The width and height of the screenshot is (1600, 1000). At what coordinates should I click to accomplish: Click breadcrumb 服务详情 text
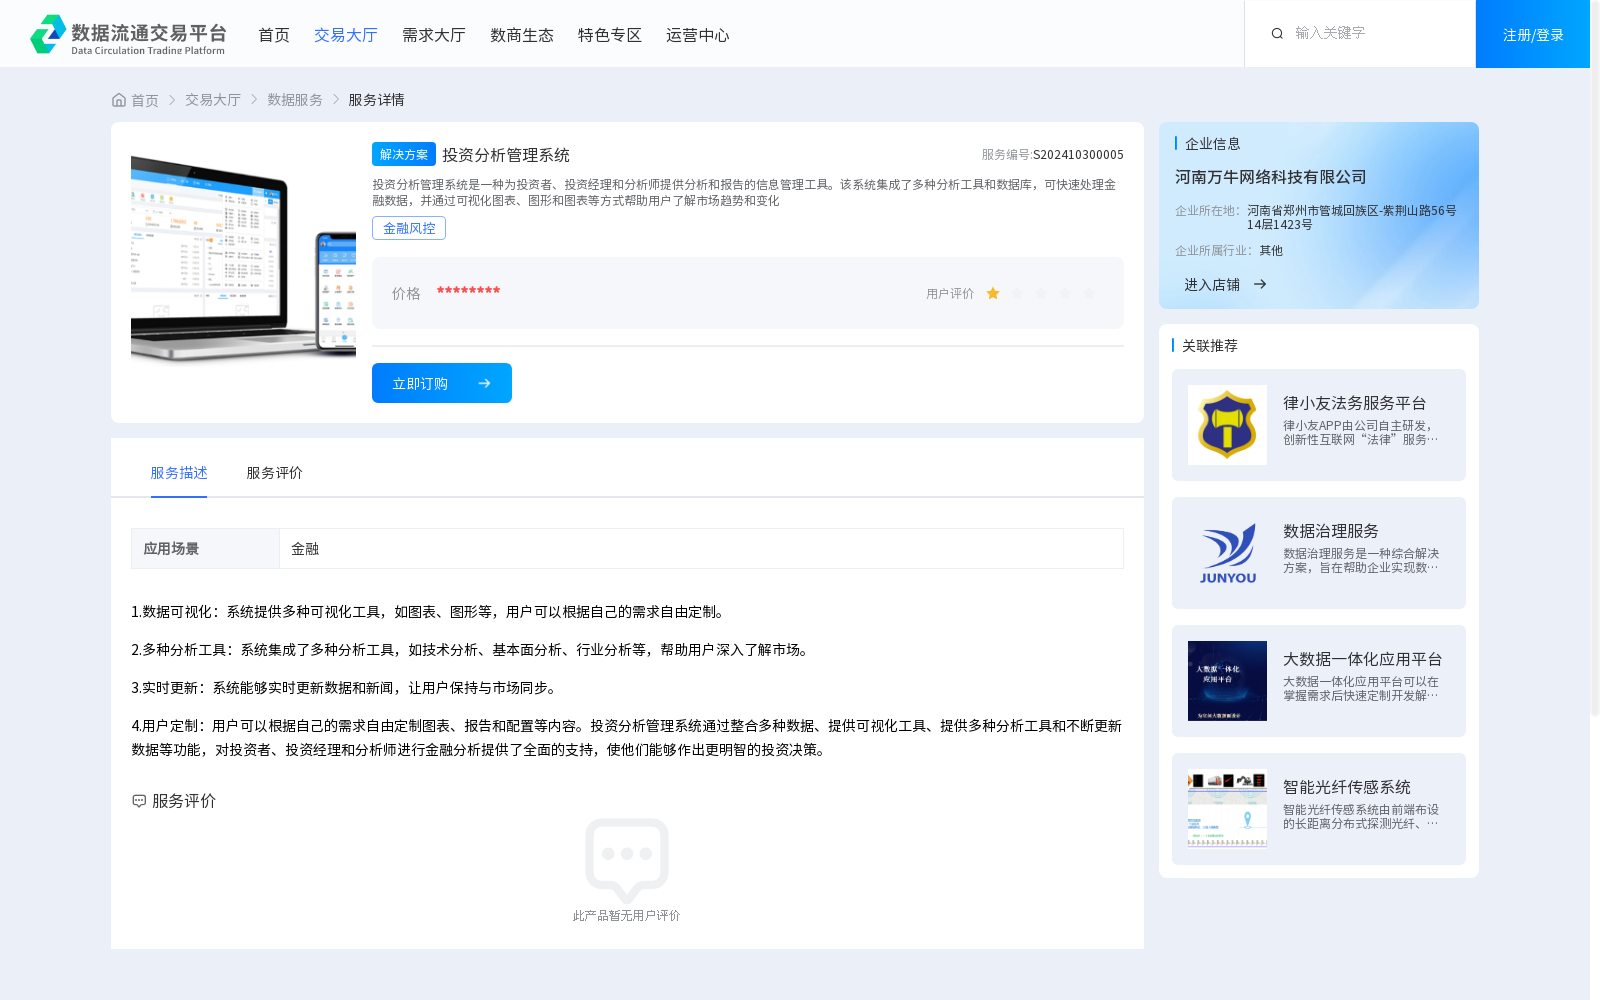point(377,100)
